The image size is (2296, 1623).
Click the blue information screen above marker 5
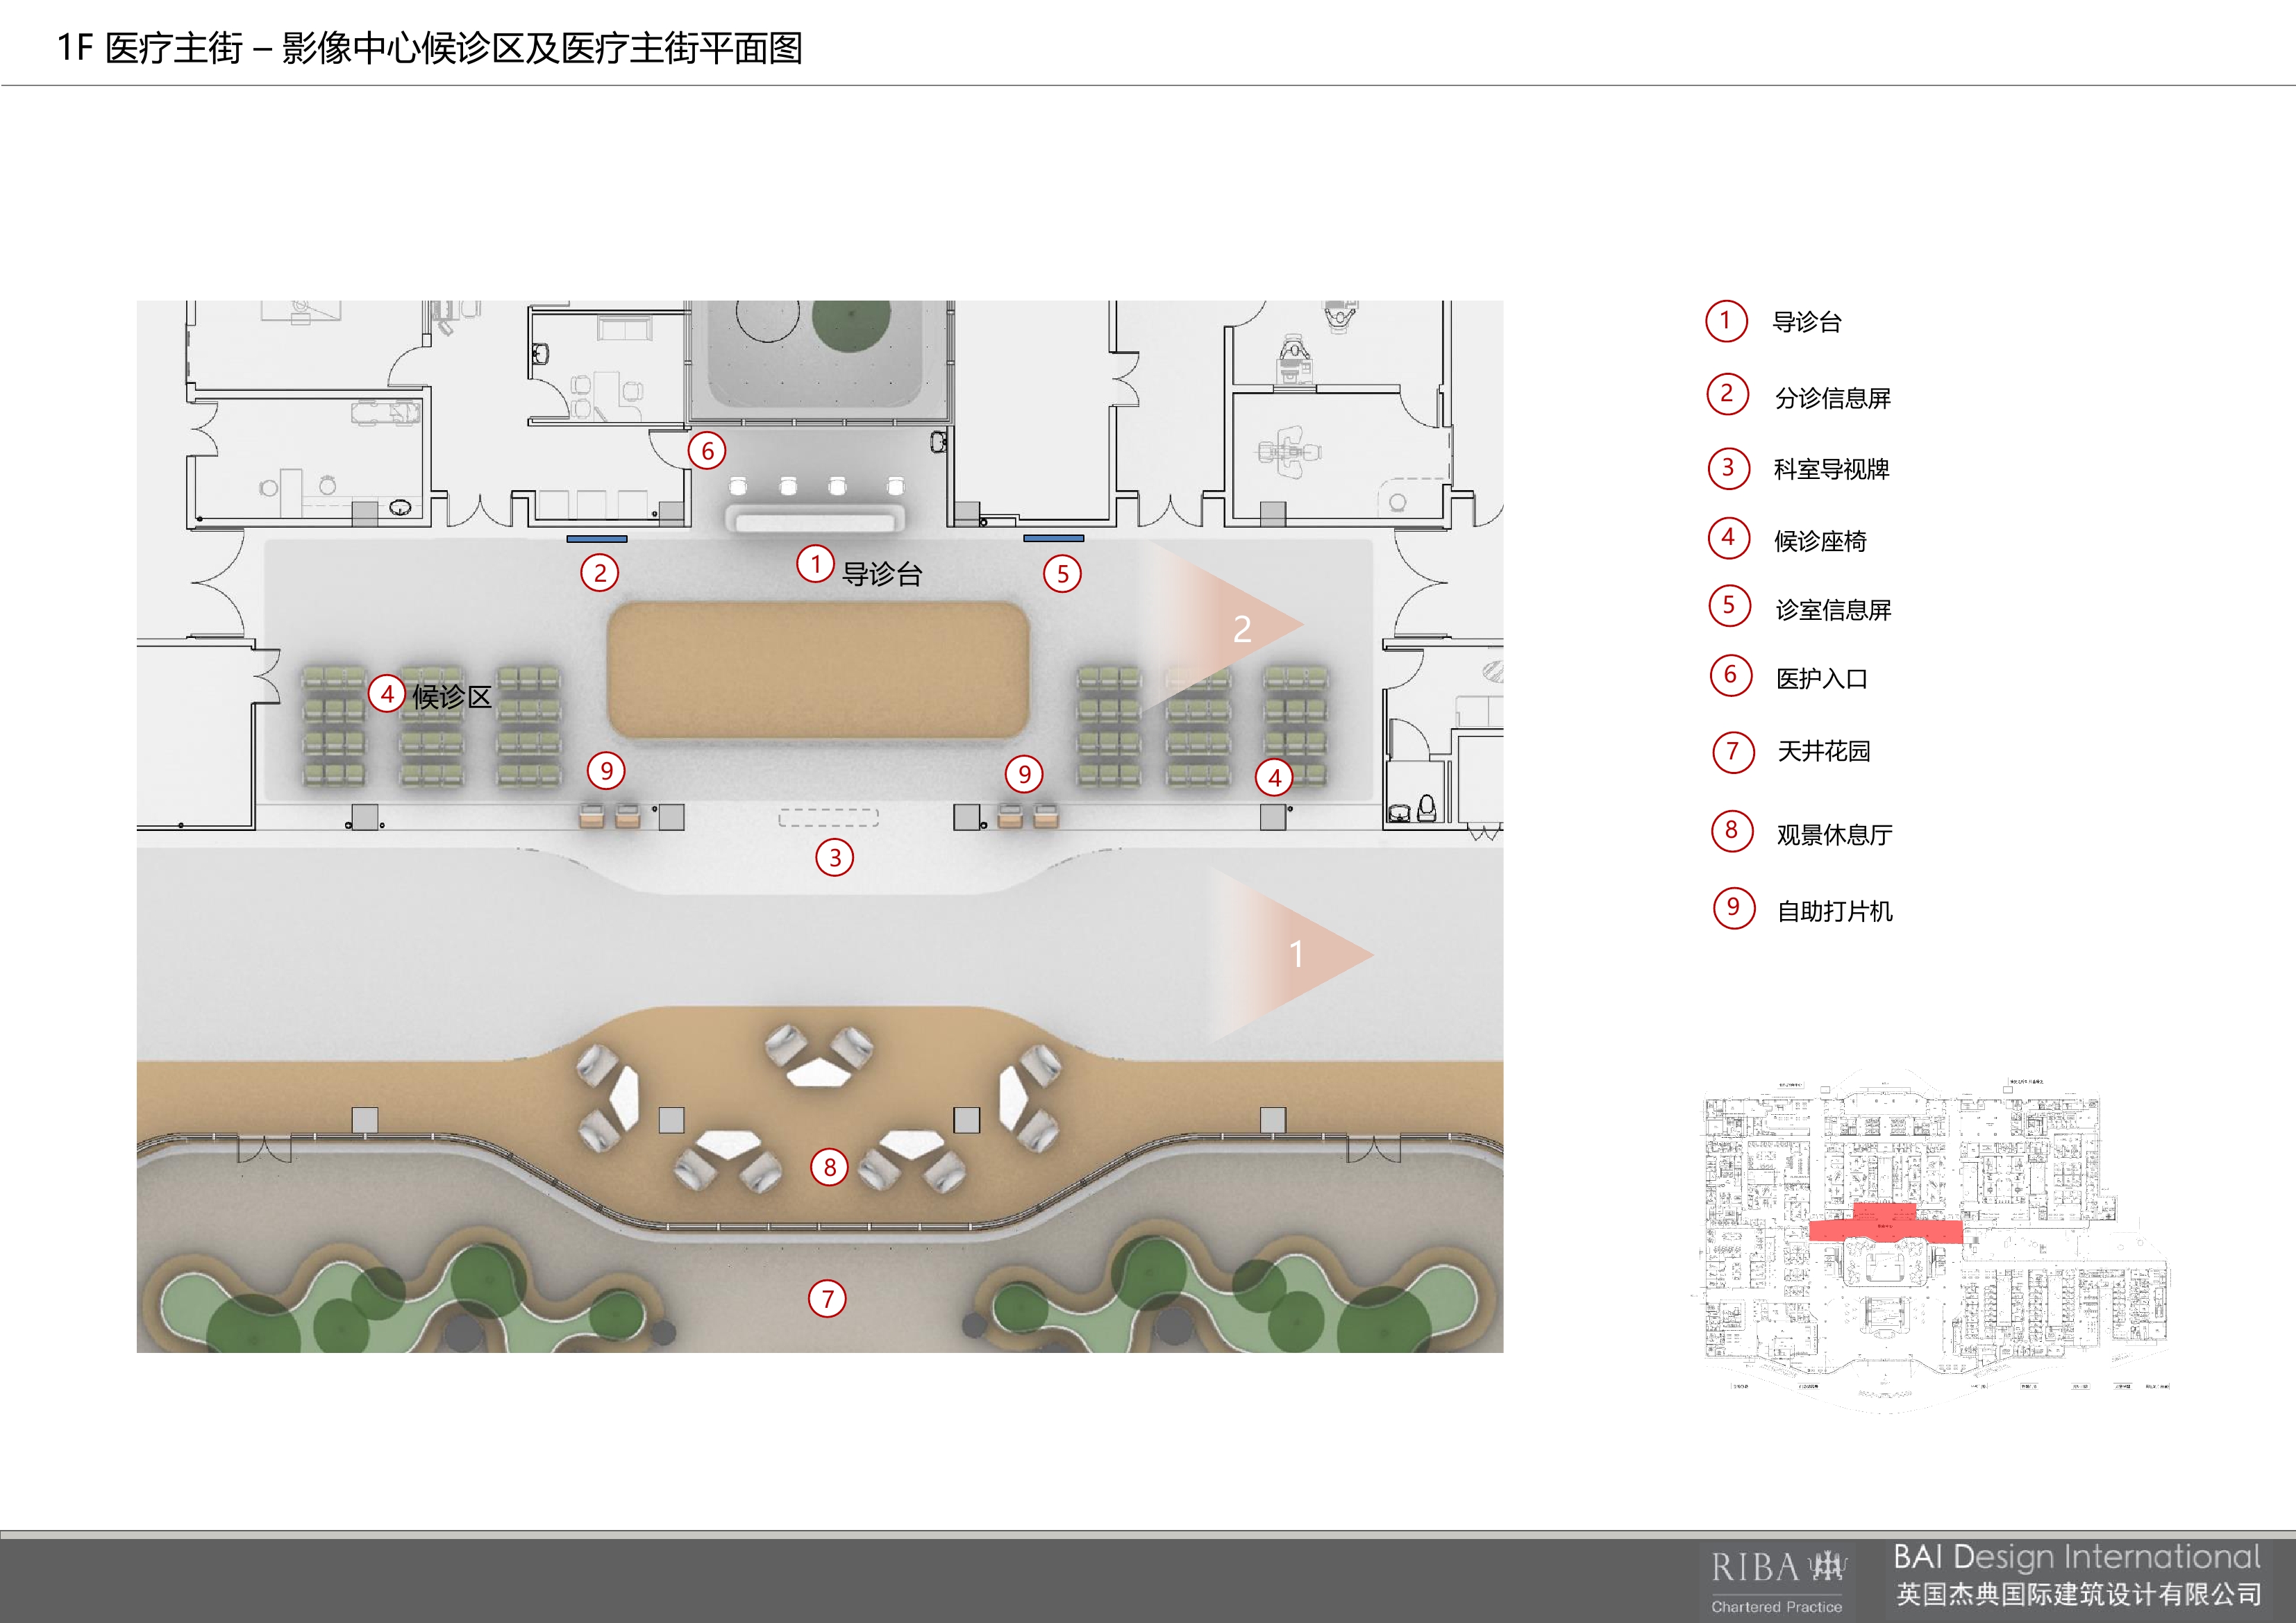1053,539
